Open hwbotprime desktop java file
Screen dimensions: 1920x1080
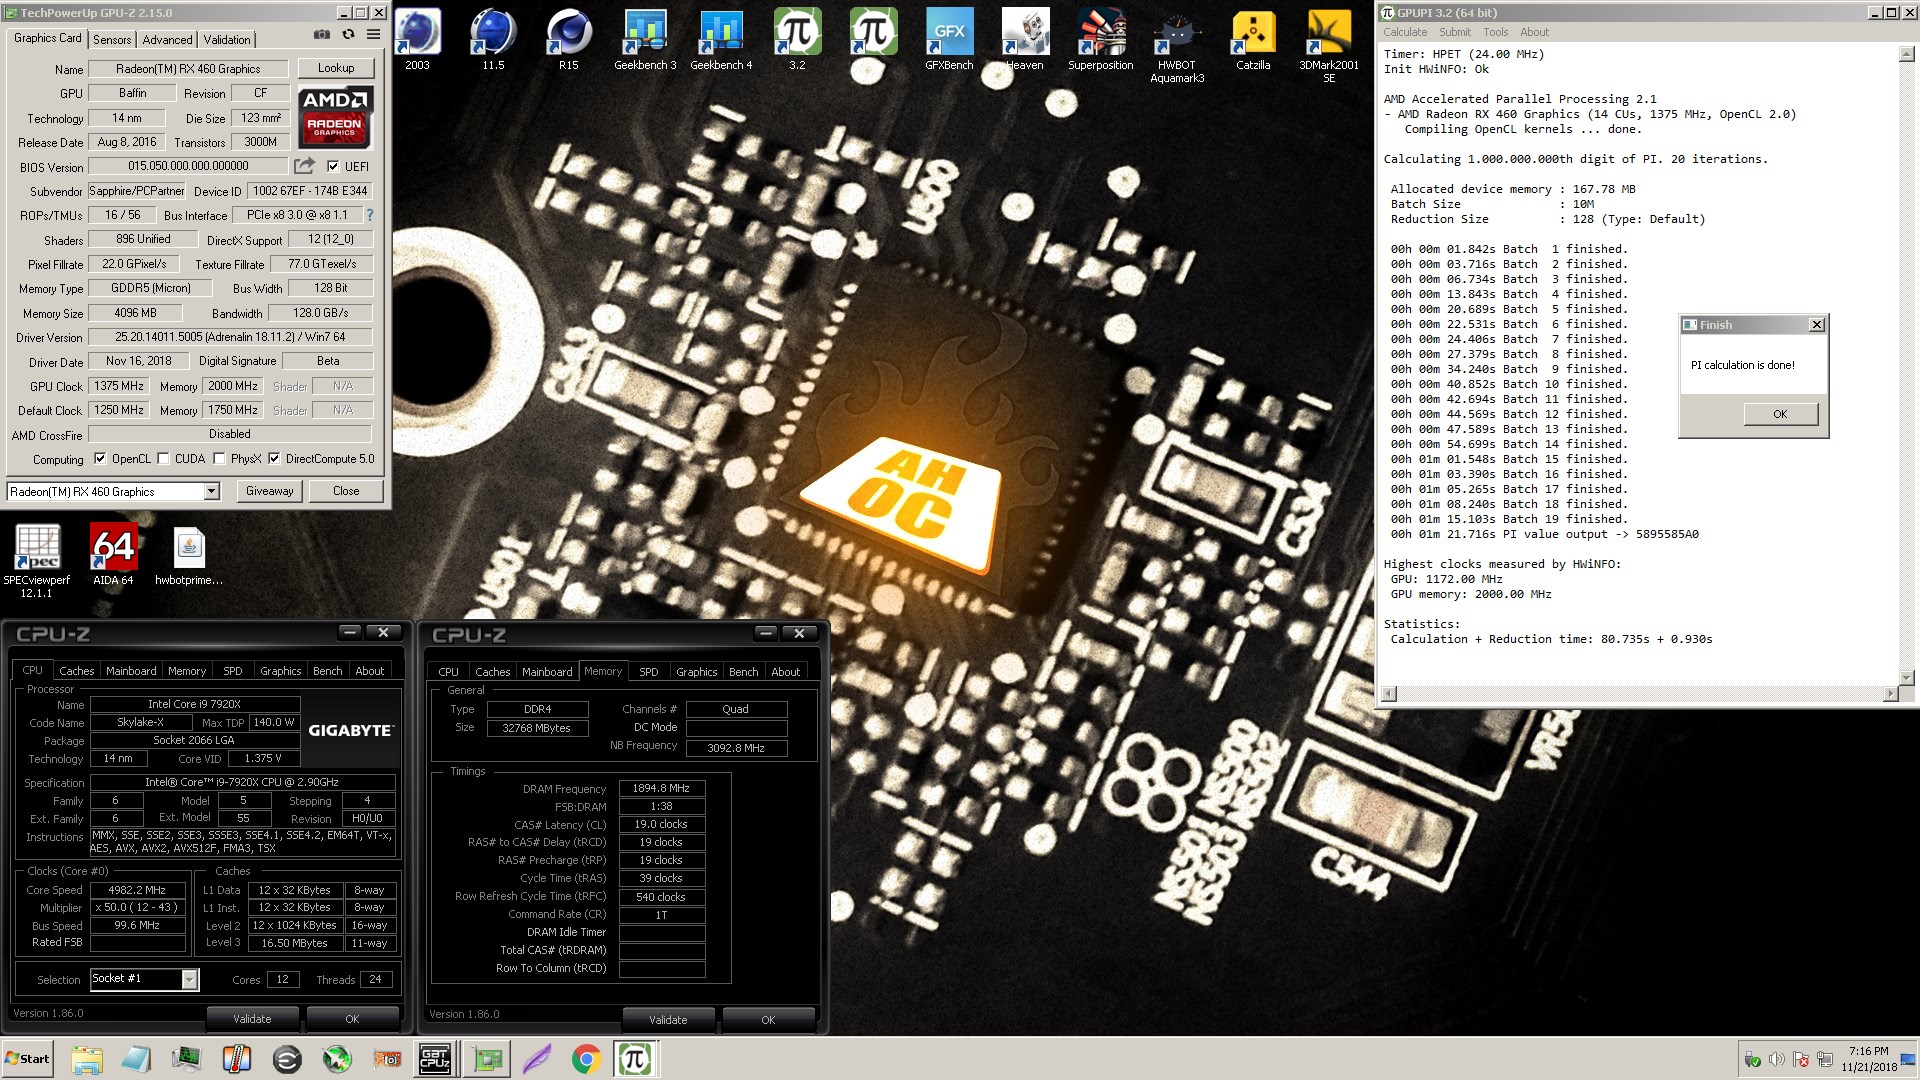(x=189, y=555)
